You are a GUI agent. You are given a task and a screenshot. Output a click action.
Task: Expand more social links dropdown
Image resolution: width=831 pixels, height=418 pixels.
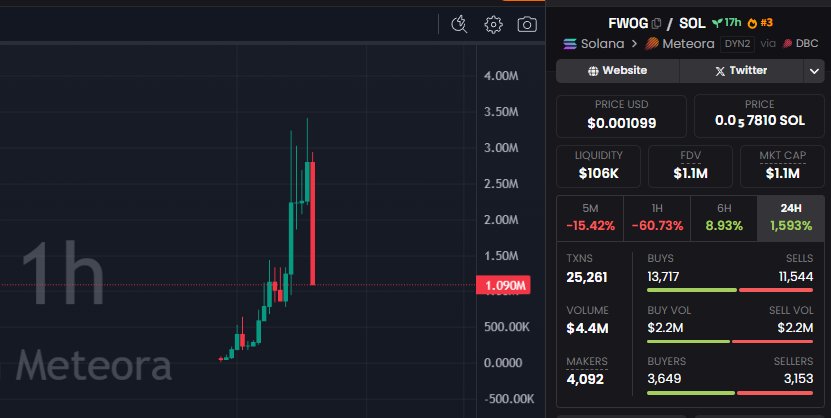click(813, 71)
